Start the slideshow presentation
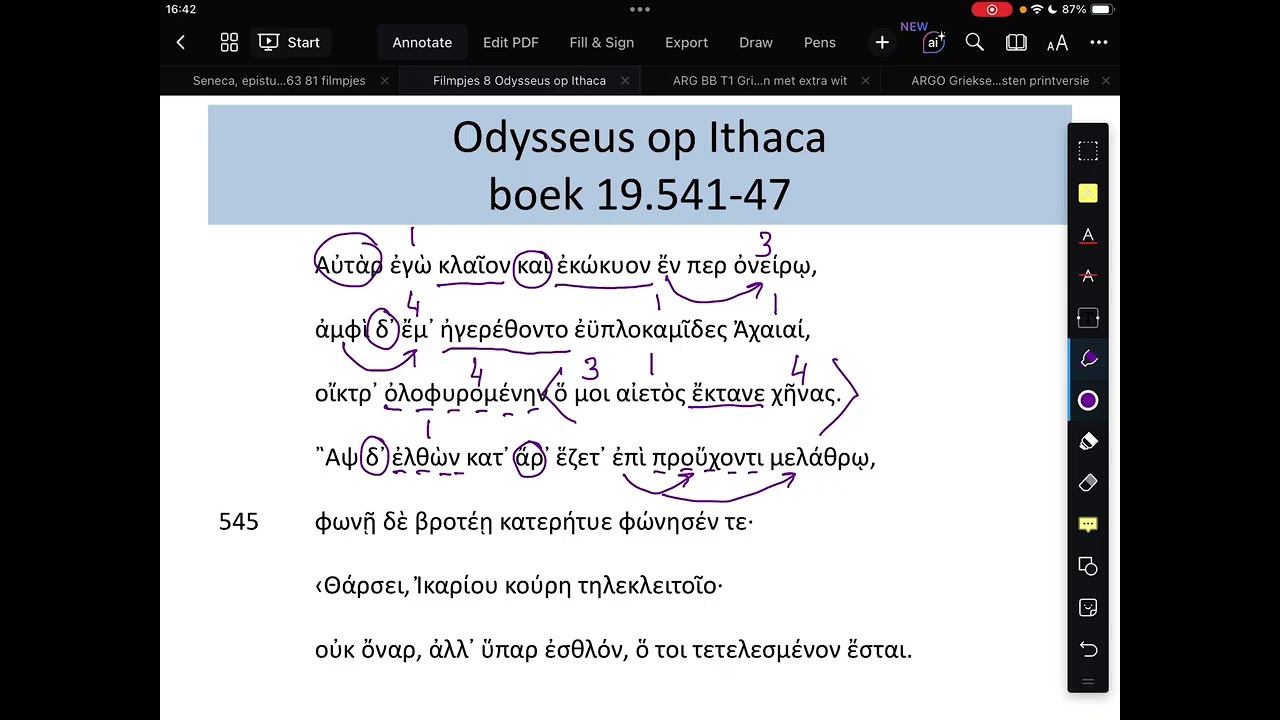This screenshot has width=1280, height=720. click(289, 42)
